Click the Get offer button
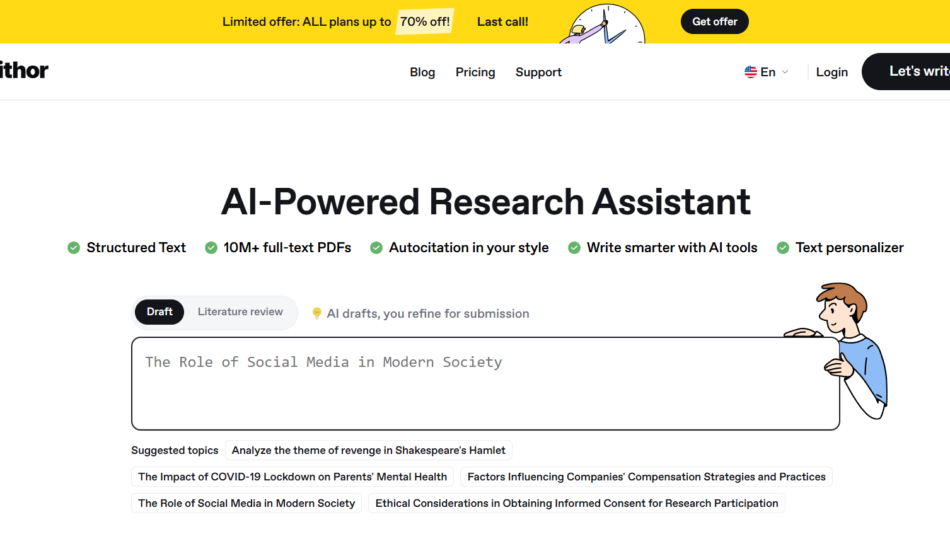950x534 pixels. pos(714,21)
